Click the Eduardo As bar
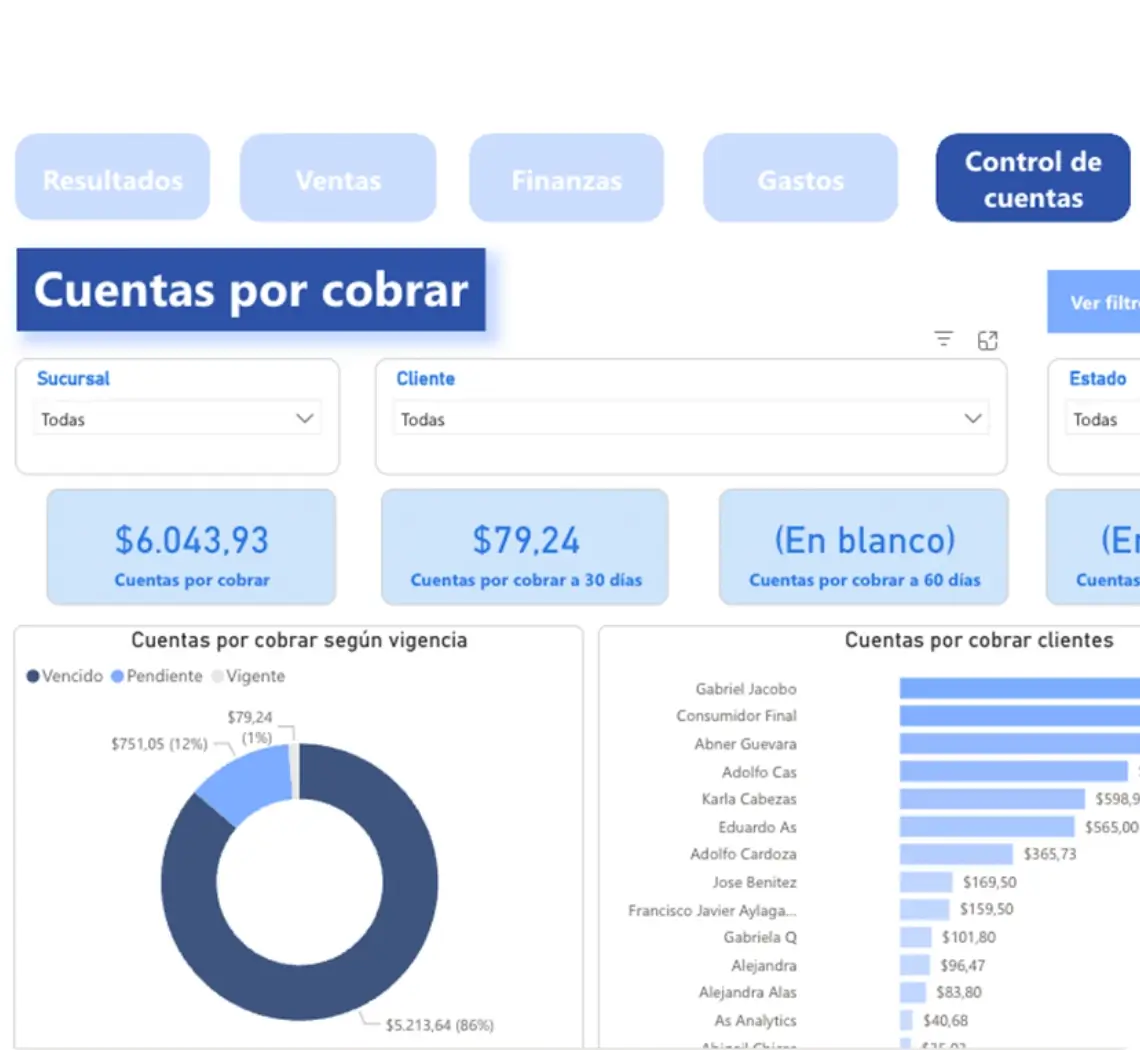The height and width of the screenshot is (1050, 1140). point(987,827)
